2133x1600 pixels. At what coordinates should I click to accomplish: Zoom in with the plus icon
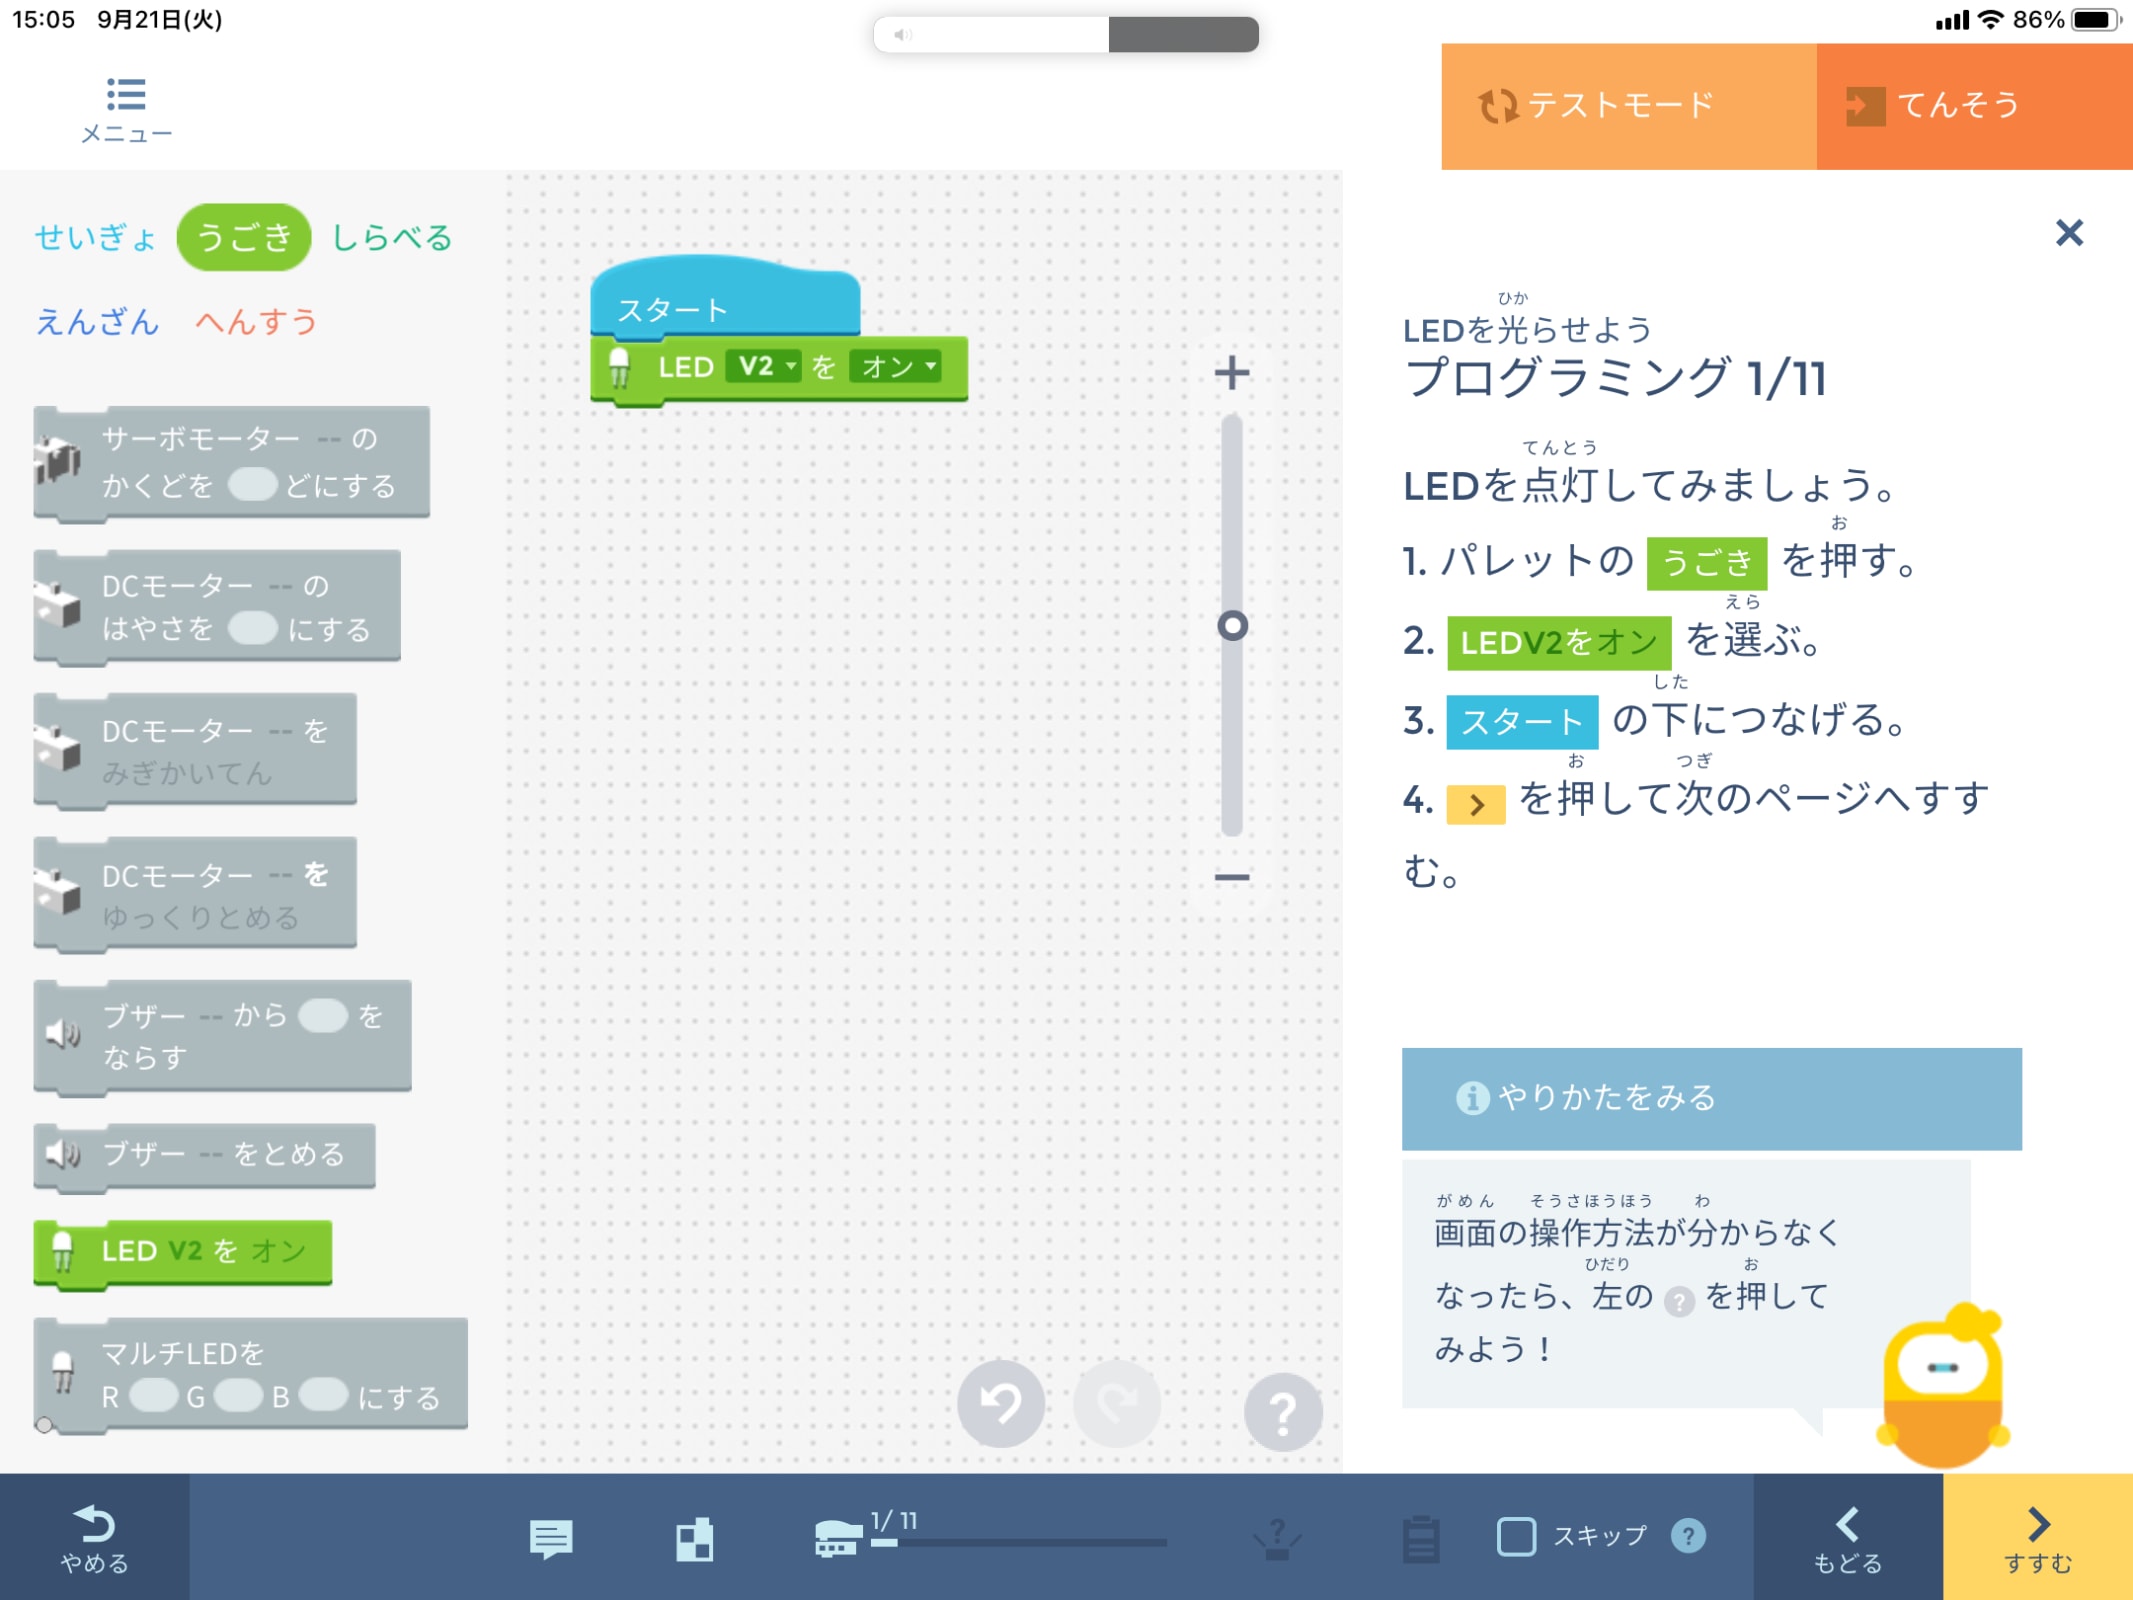point(1231,373)
